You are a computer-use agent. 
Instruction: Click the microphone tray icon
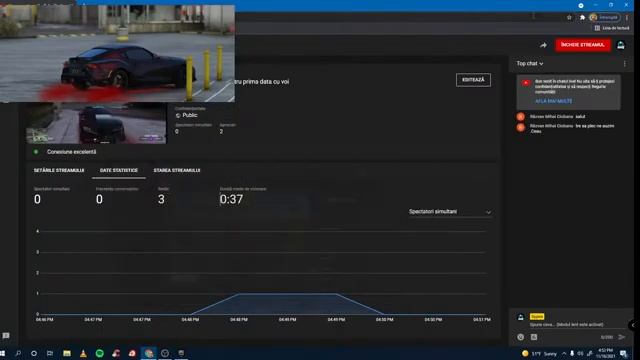point(572,353)
